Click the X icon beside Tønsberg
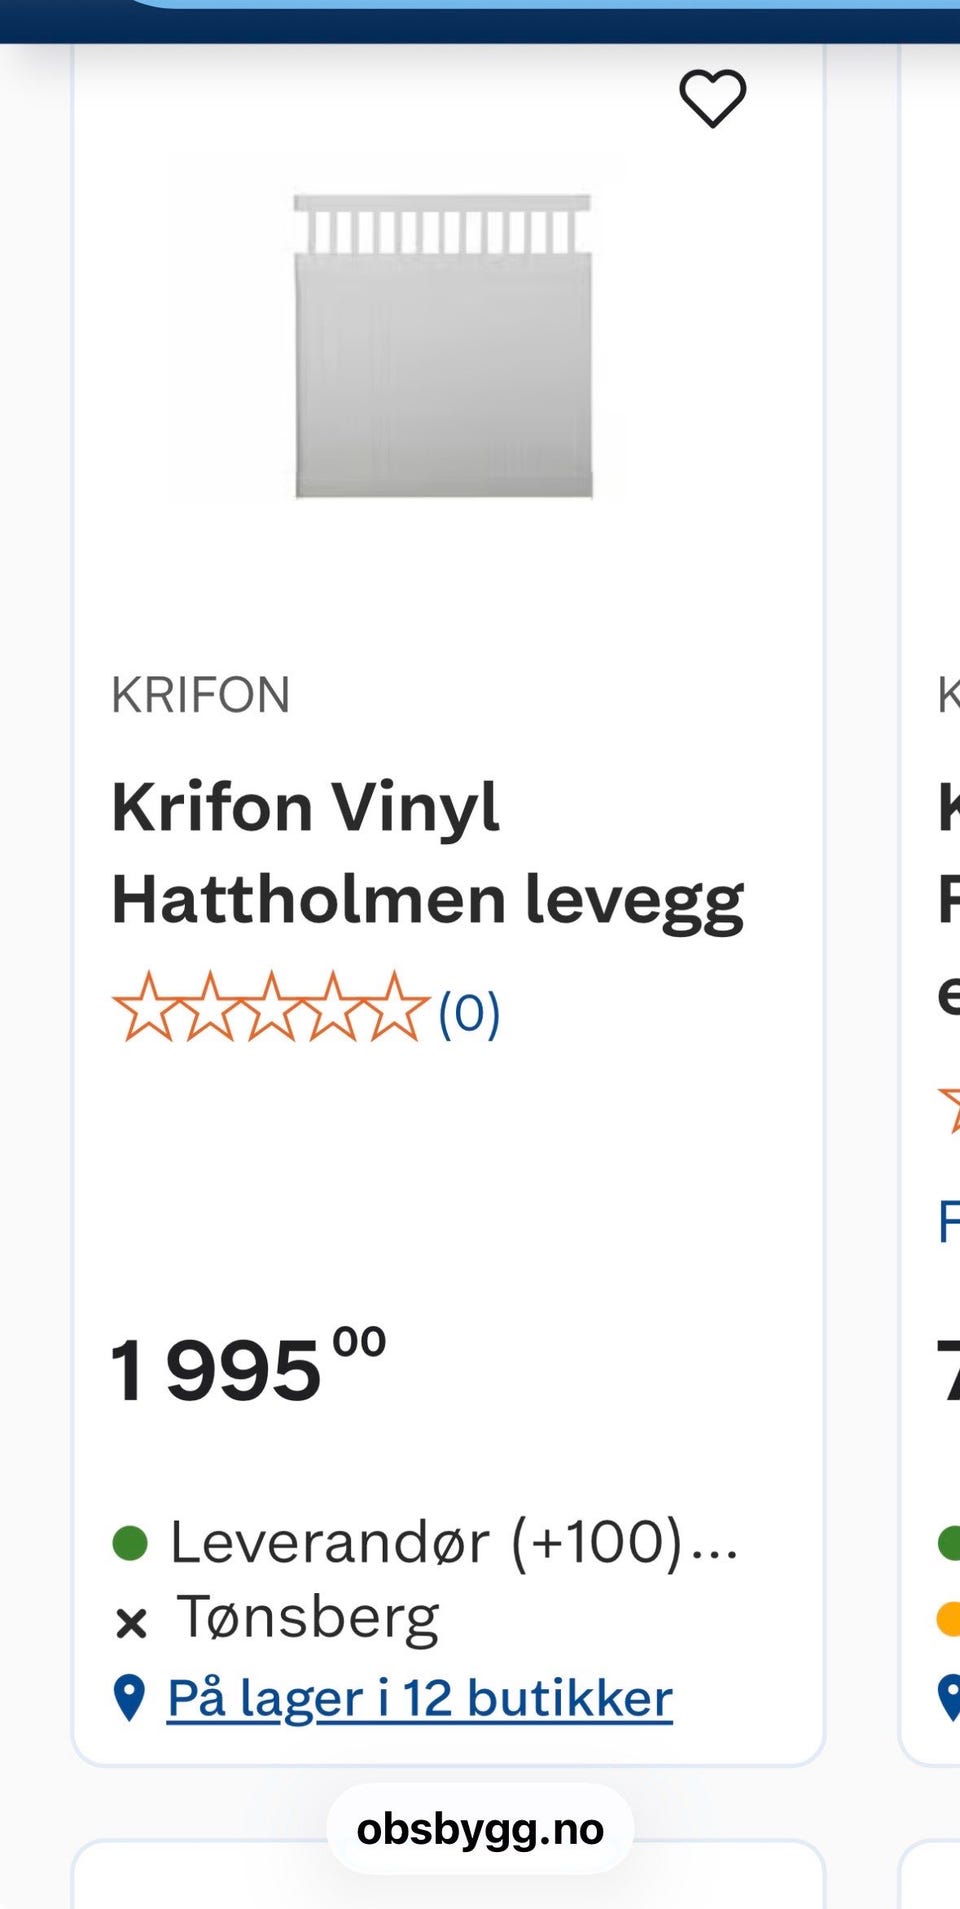 (131, 1622)
